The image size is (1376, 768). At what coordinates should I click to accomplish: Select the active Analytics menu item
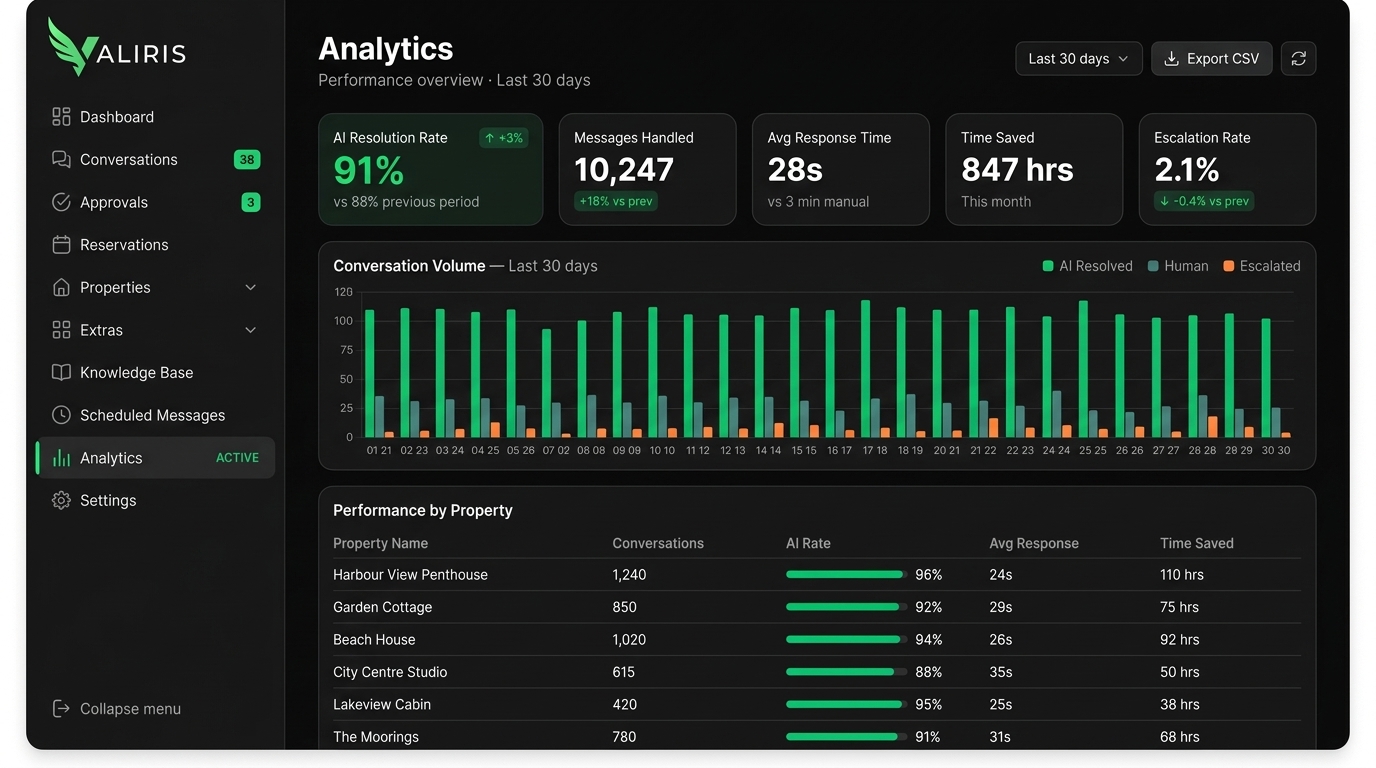[155, 458]
